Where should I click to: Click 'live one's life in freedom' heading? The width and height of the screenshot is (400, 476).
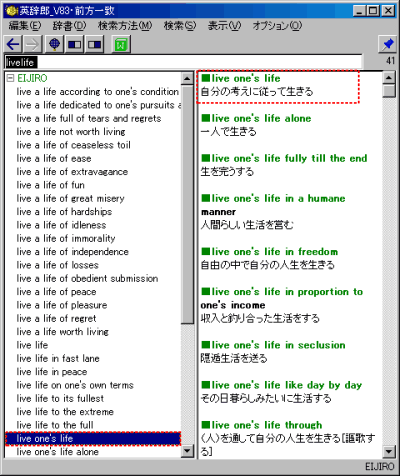(x=269, y=252)
